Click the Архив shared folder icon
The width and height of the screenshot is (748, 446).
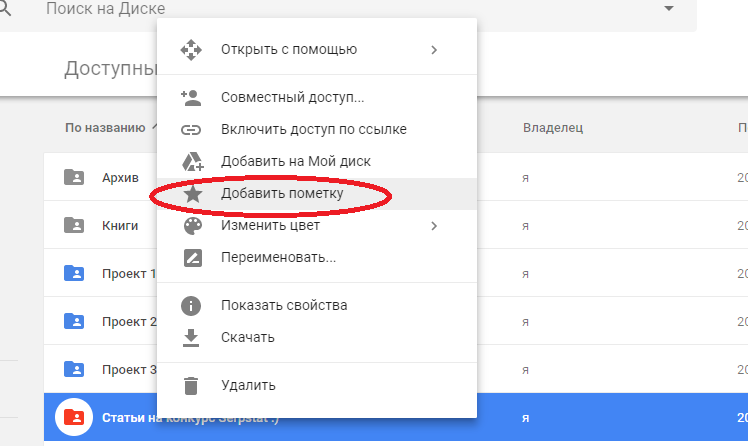[74, 177]
